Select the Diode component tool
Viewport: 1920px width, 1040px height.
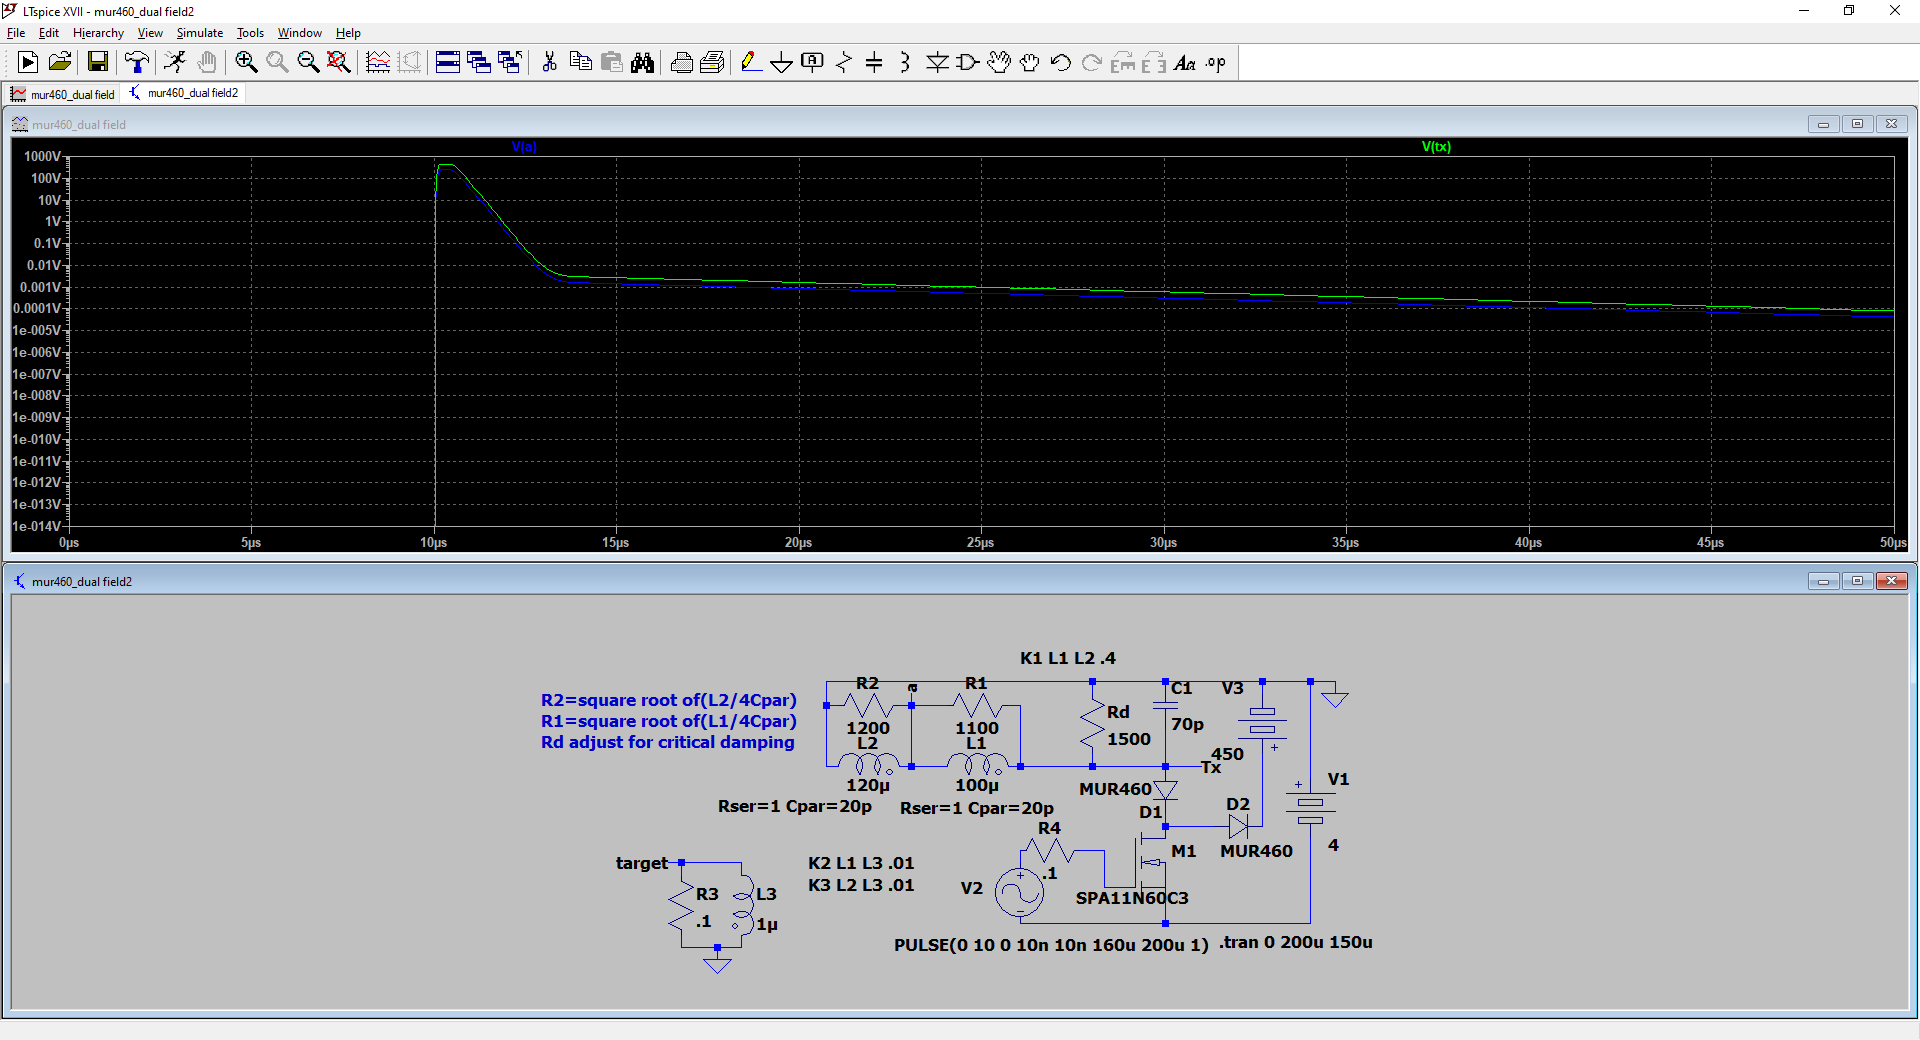coord(937,63)
